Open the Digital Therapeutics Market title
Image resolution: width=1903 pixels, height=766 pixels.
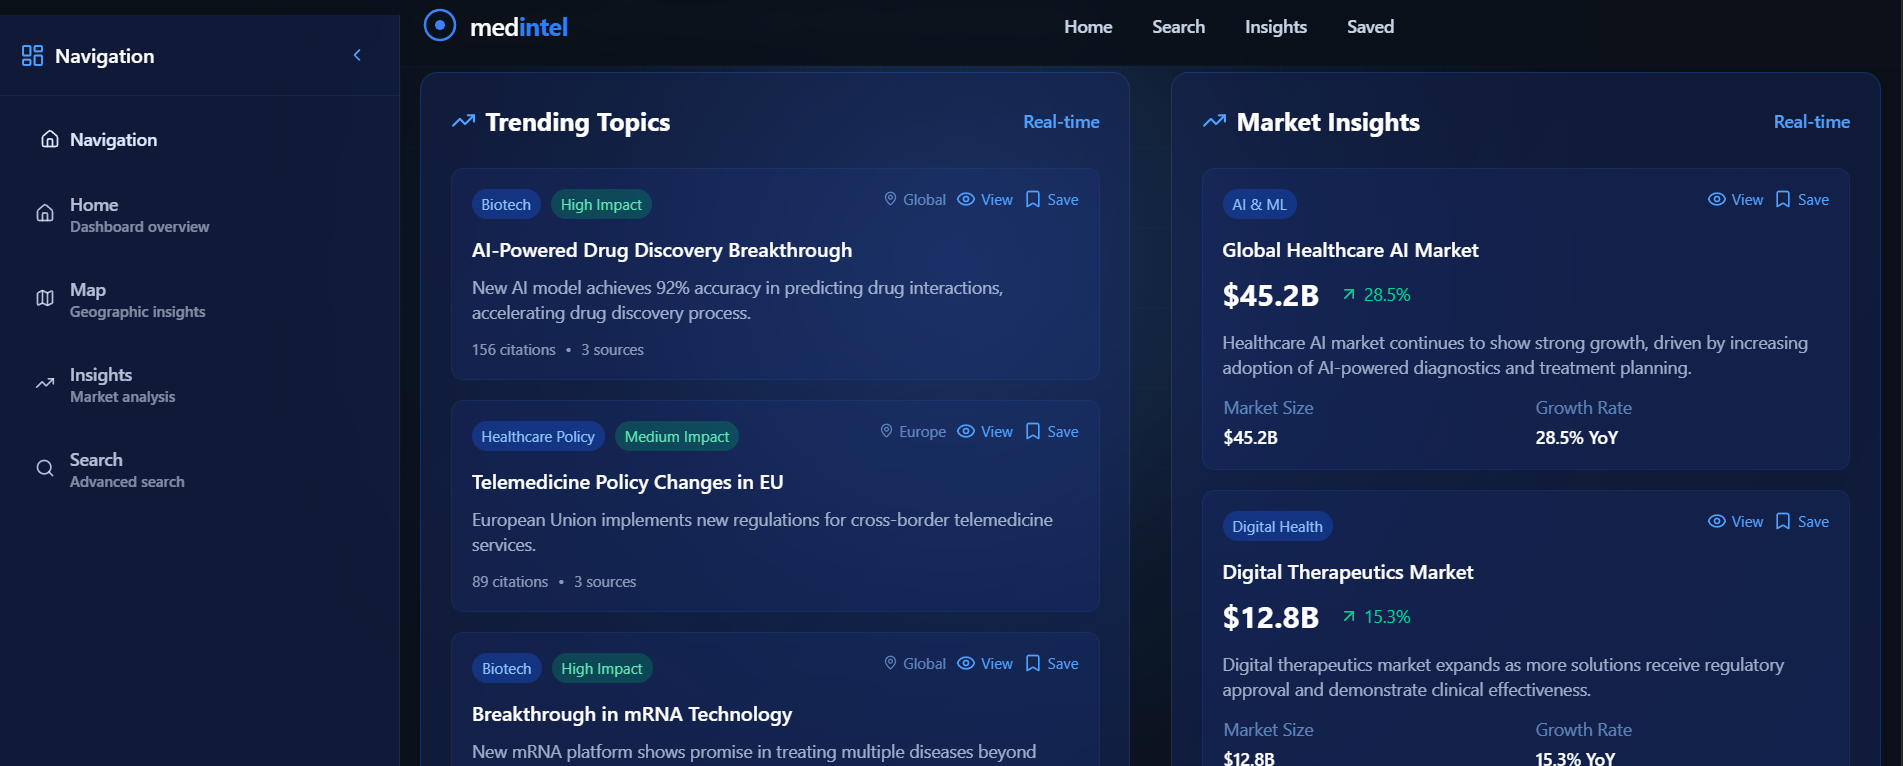(x=1348, y=572)
